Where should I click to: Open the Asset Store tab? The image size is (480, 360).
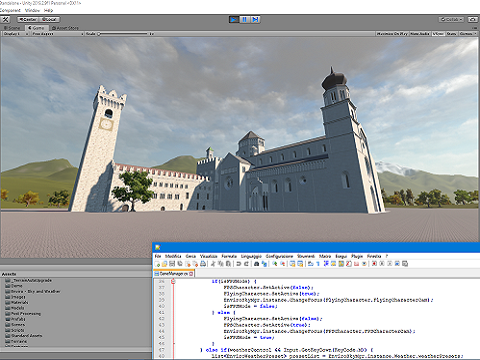tap(65, 28)
